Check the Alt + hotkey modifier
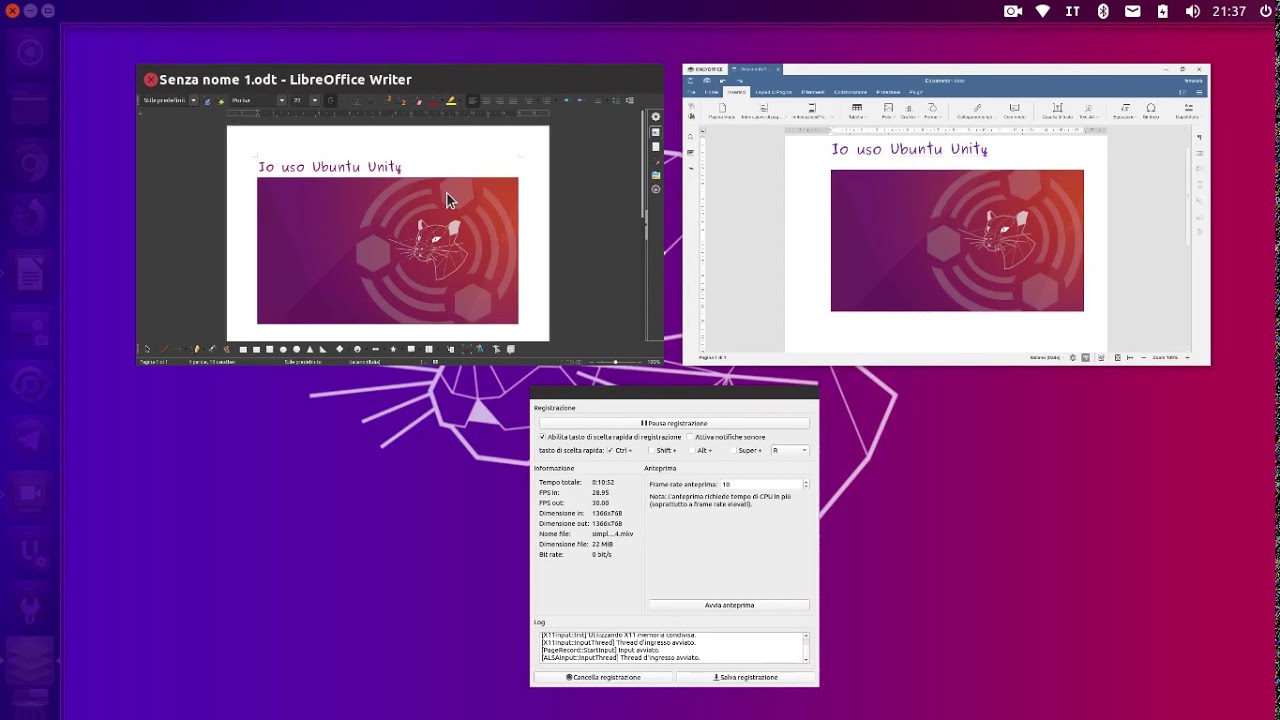The width and height of the screenshot is (1280, 720). (x=692, y=450)
